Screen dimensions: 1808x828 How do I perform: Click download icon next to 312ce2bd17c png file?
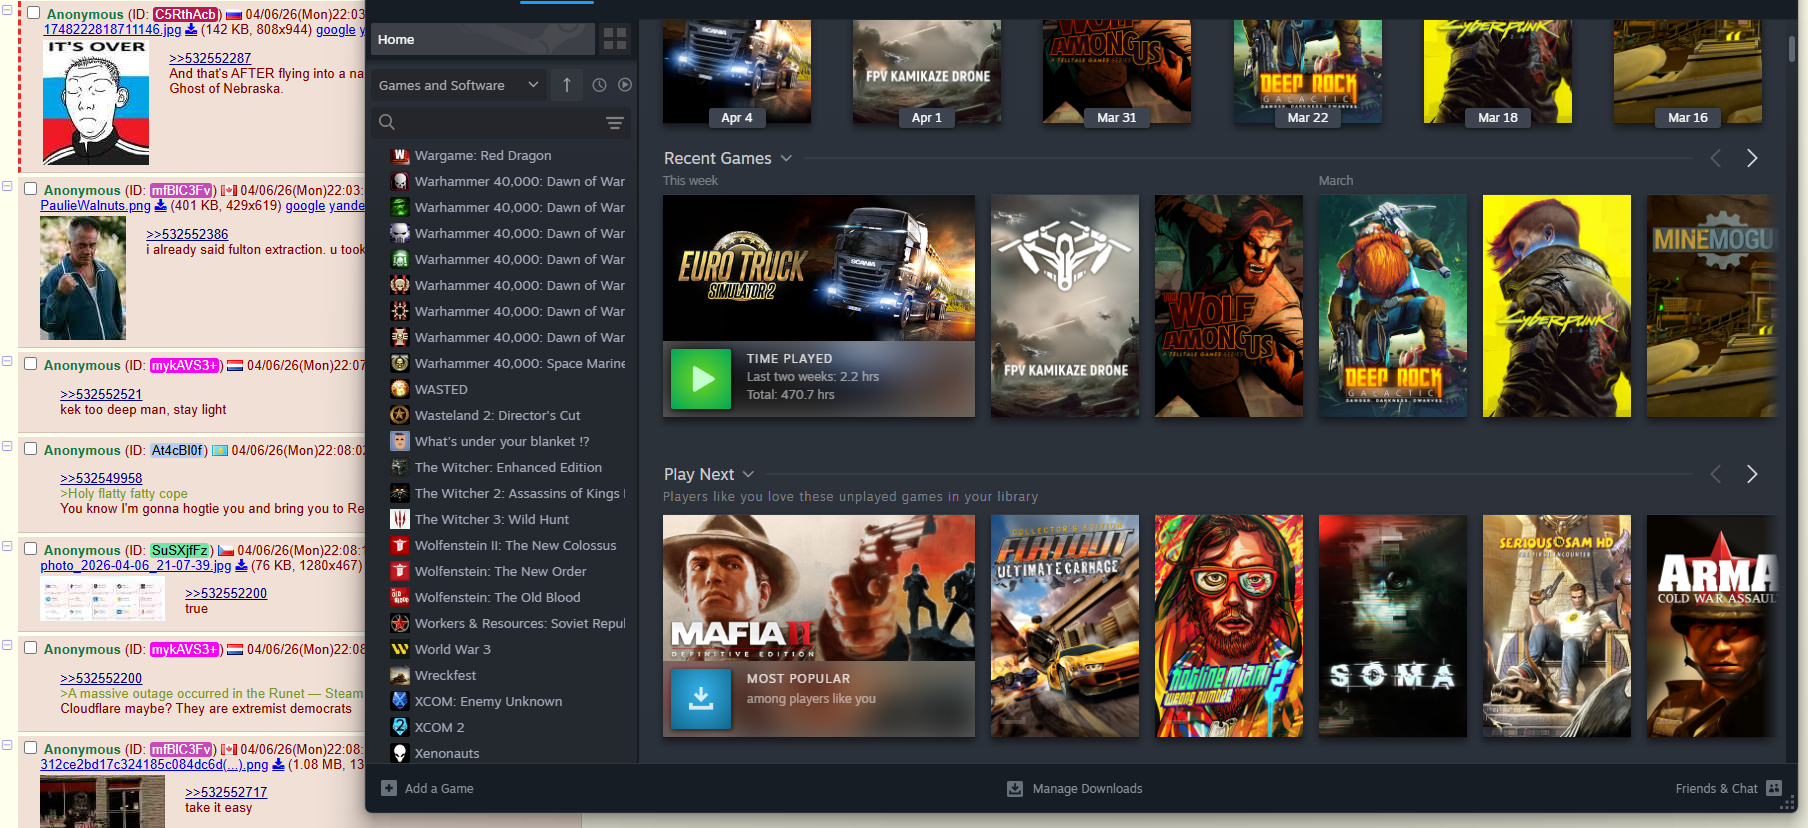coord(278,764)
